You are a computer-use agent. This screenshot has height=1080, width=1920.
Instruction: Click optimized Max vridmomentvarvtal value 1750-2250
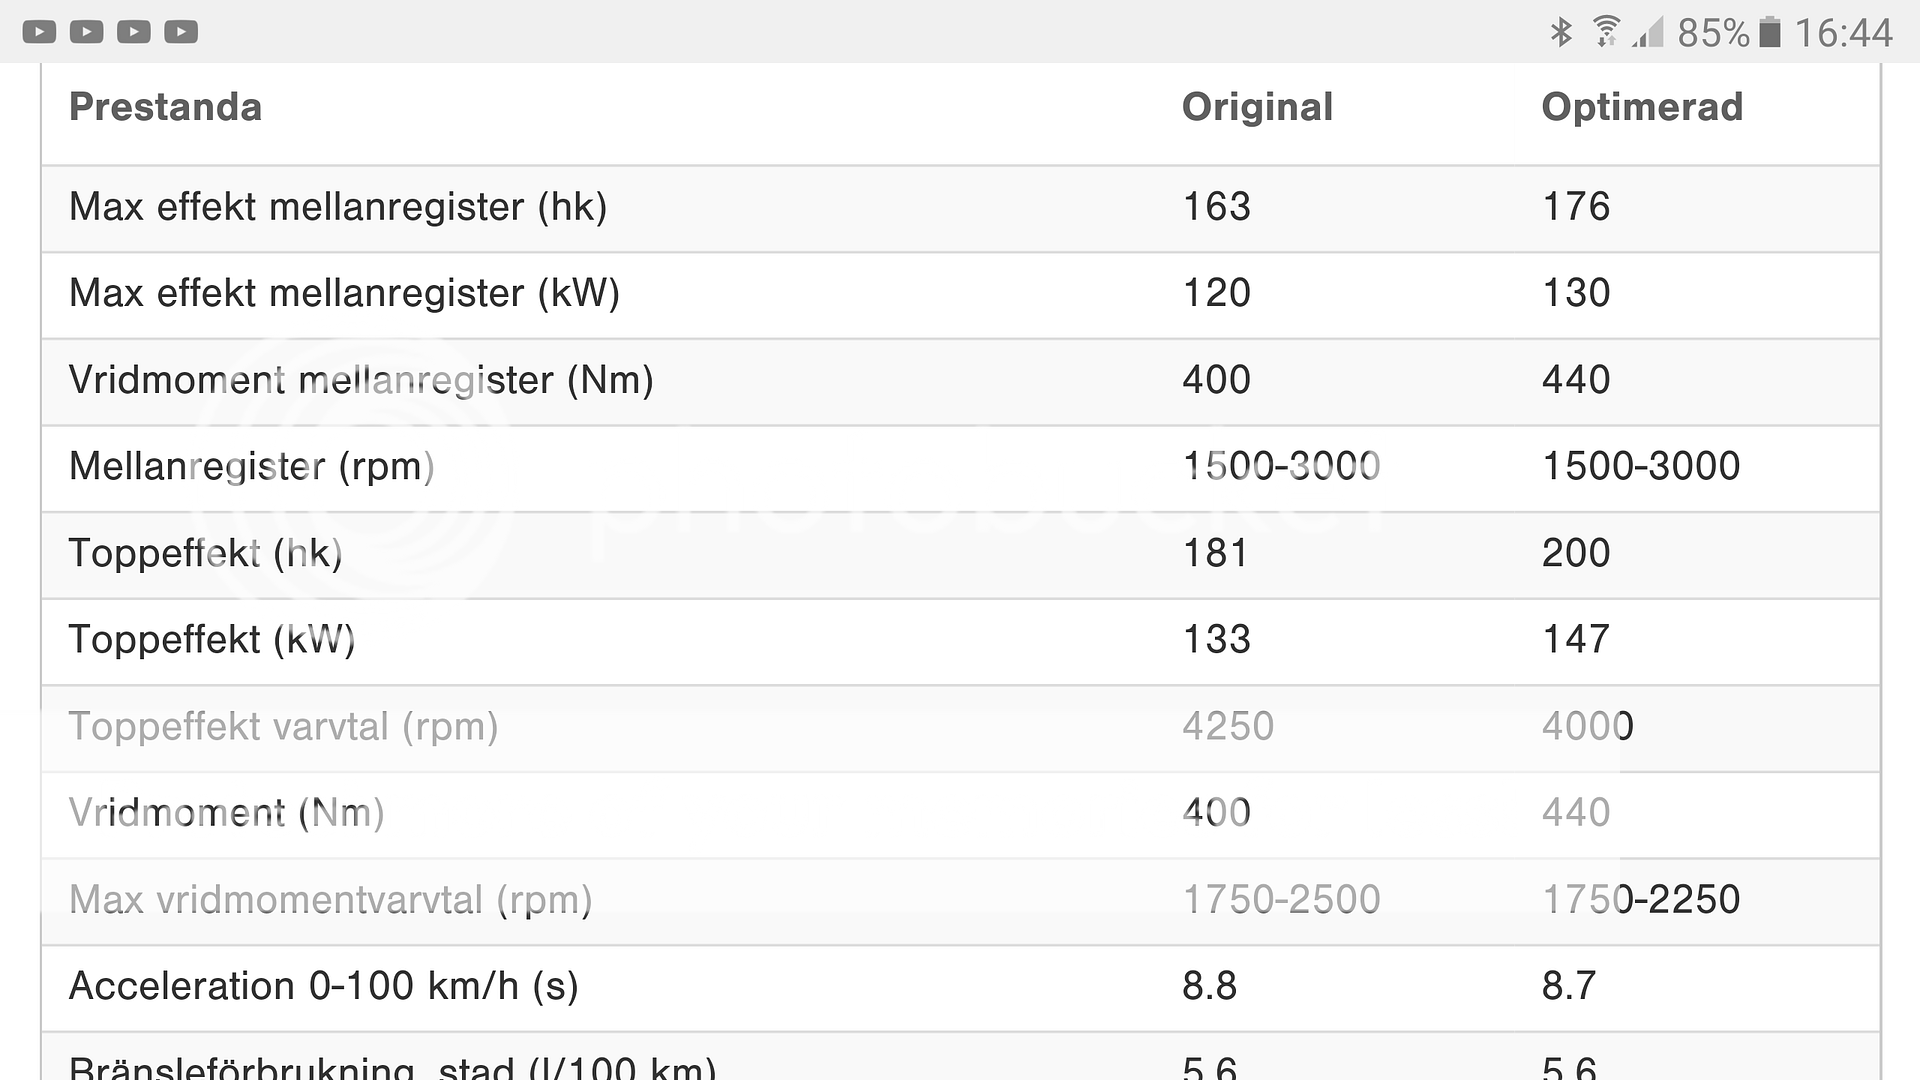(x=1641, y=900)
